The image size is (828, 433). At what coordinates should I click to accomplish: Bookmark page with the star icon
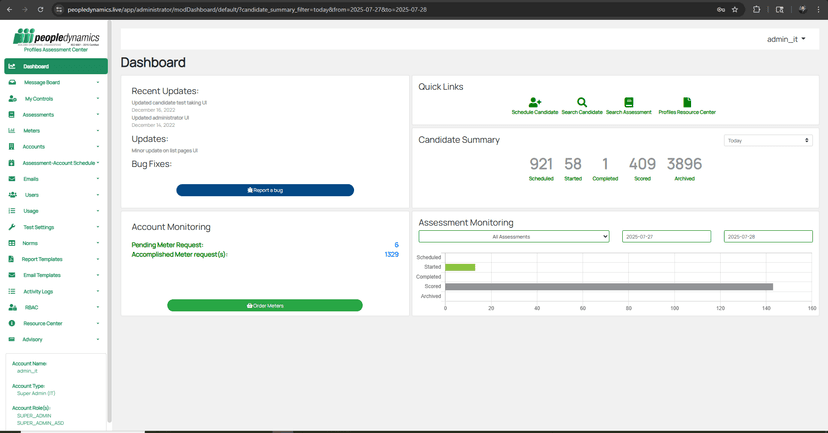tap(735, 10)
